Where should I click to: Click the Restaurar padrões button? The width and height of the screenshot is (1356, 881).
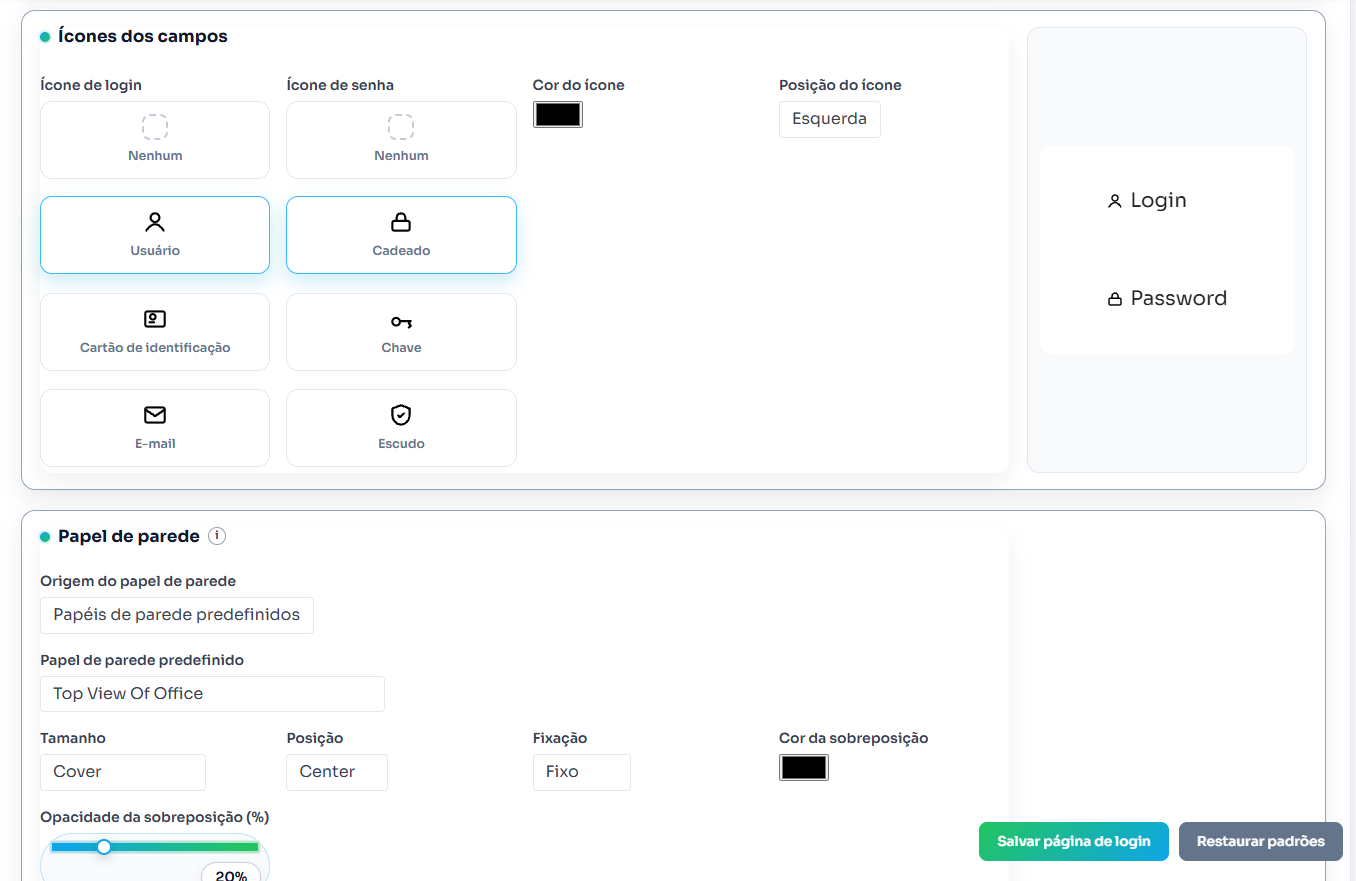[1260, 841]
